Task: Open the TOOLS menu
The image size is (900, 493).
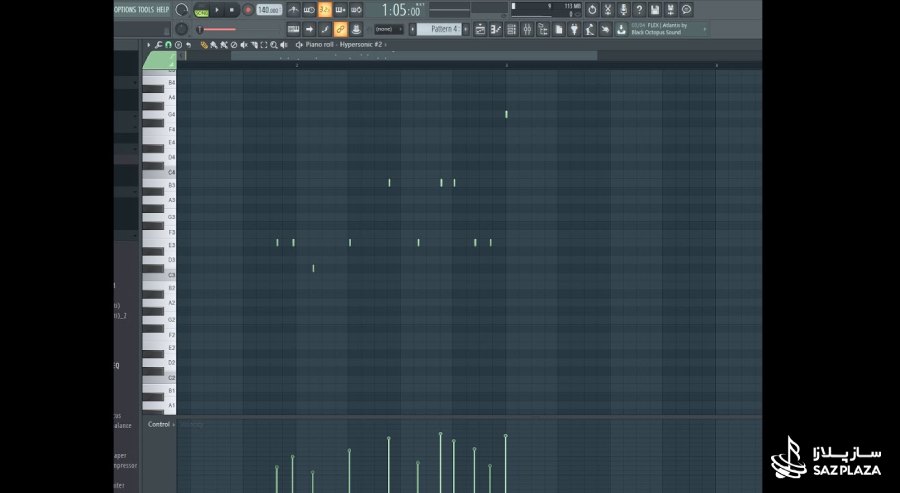Action: 146,10
